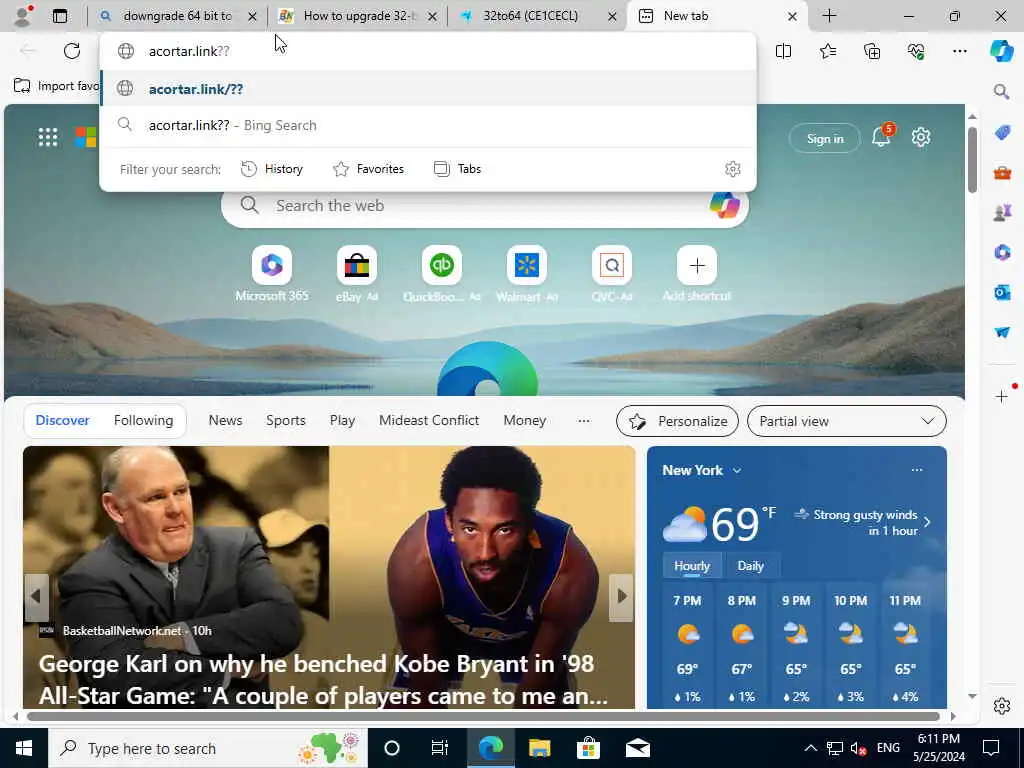Go to next news carousel story
The height and width of the screenshot is (768, 1024).
[622, 596]
